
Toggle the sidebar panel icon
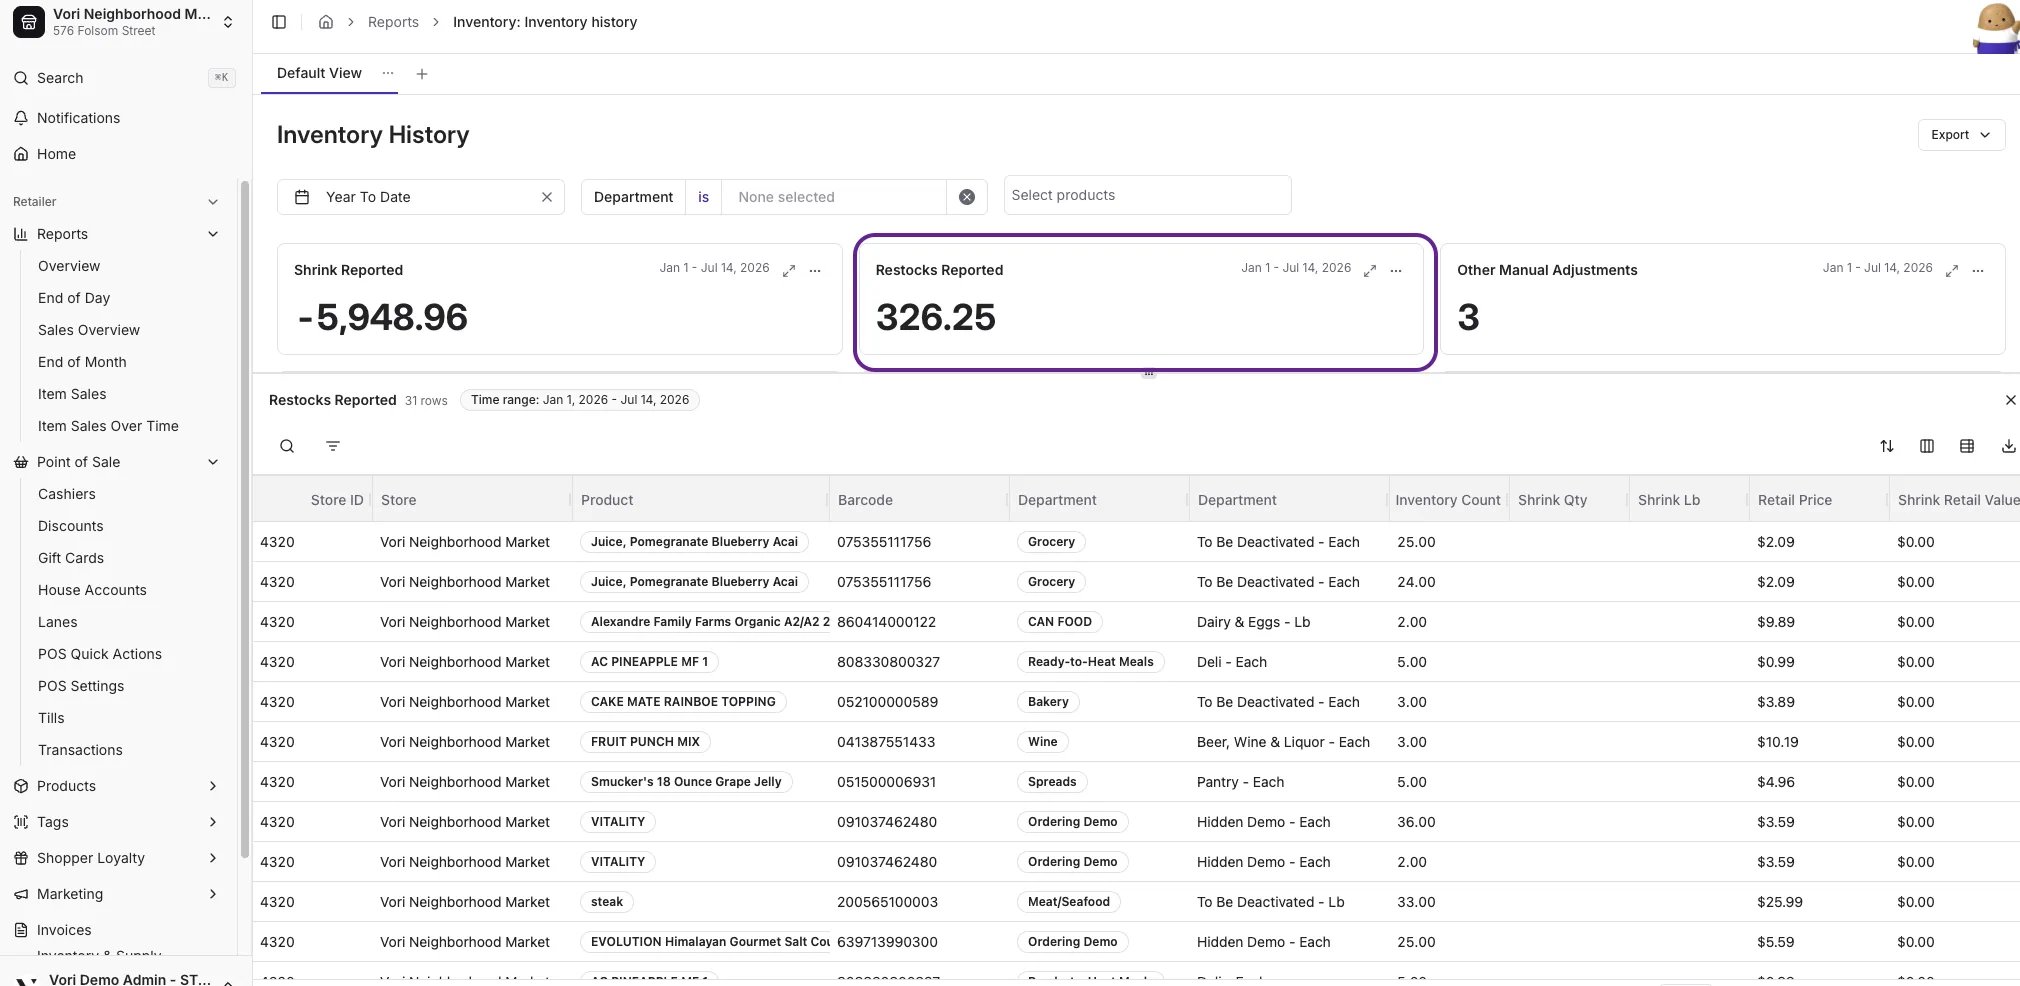(279, 22)
